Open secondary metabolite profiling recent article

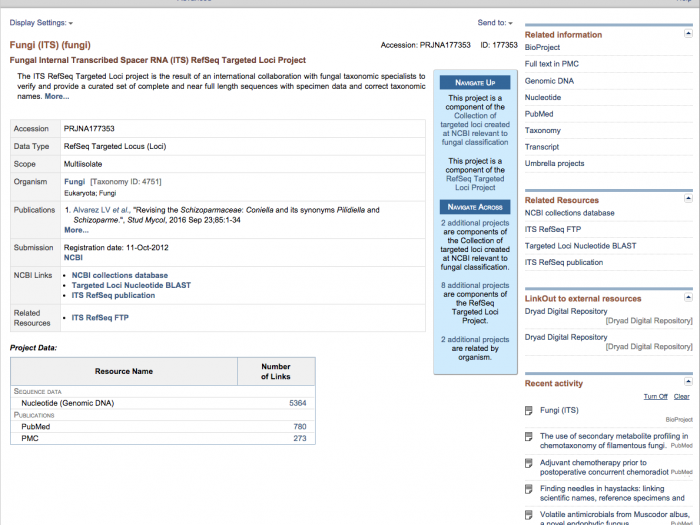[x=614, y=441]
